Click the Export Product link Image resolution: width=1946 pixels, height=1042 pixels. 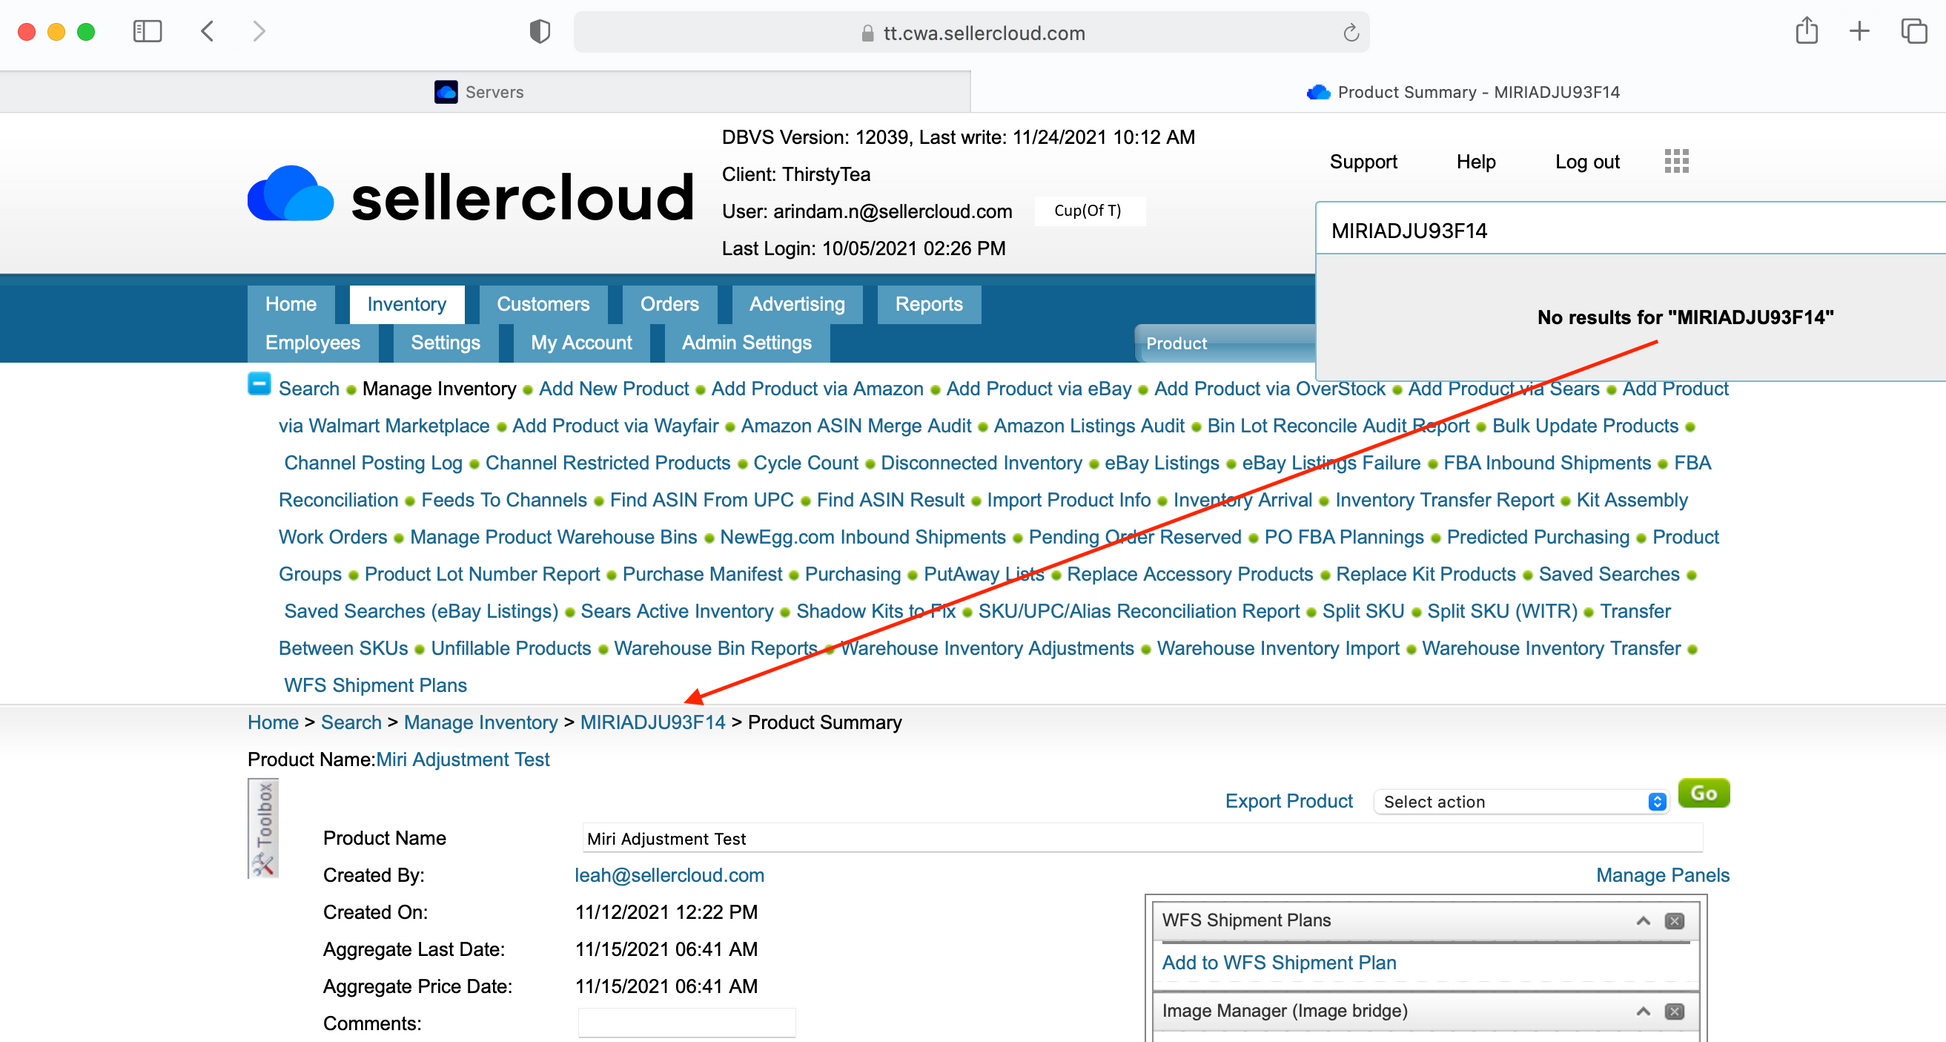[1288, 801]
